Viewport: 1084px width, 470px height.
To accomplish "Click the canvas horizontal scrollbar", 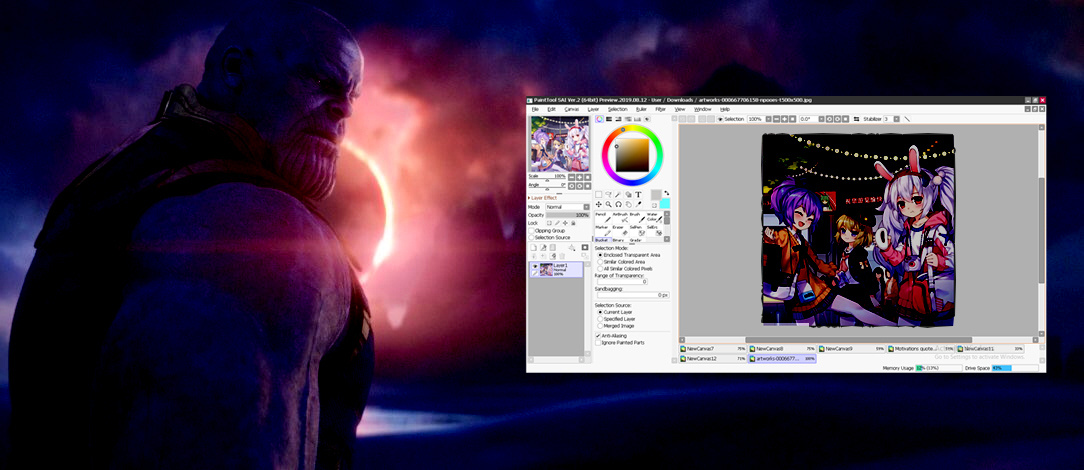I will click(858, 339).
